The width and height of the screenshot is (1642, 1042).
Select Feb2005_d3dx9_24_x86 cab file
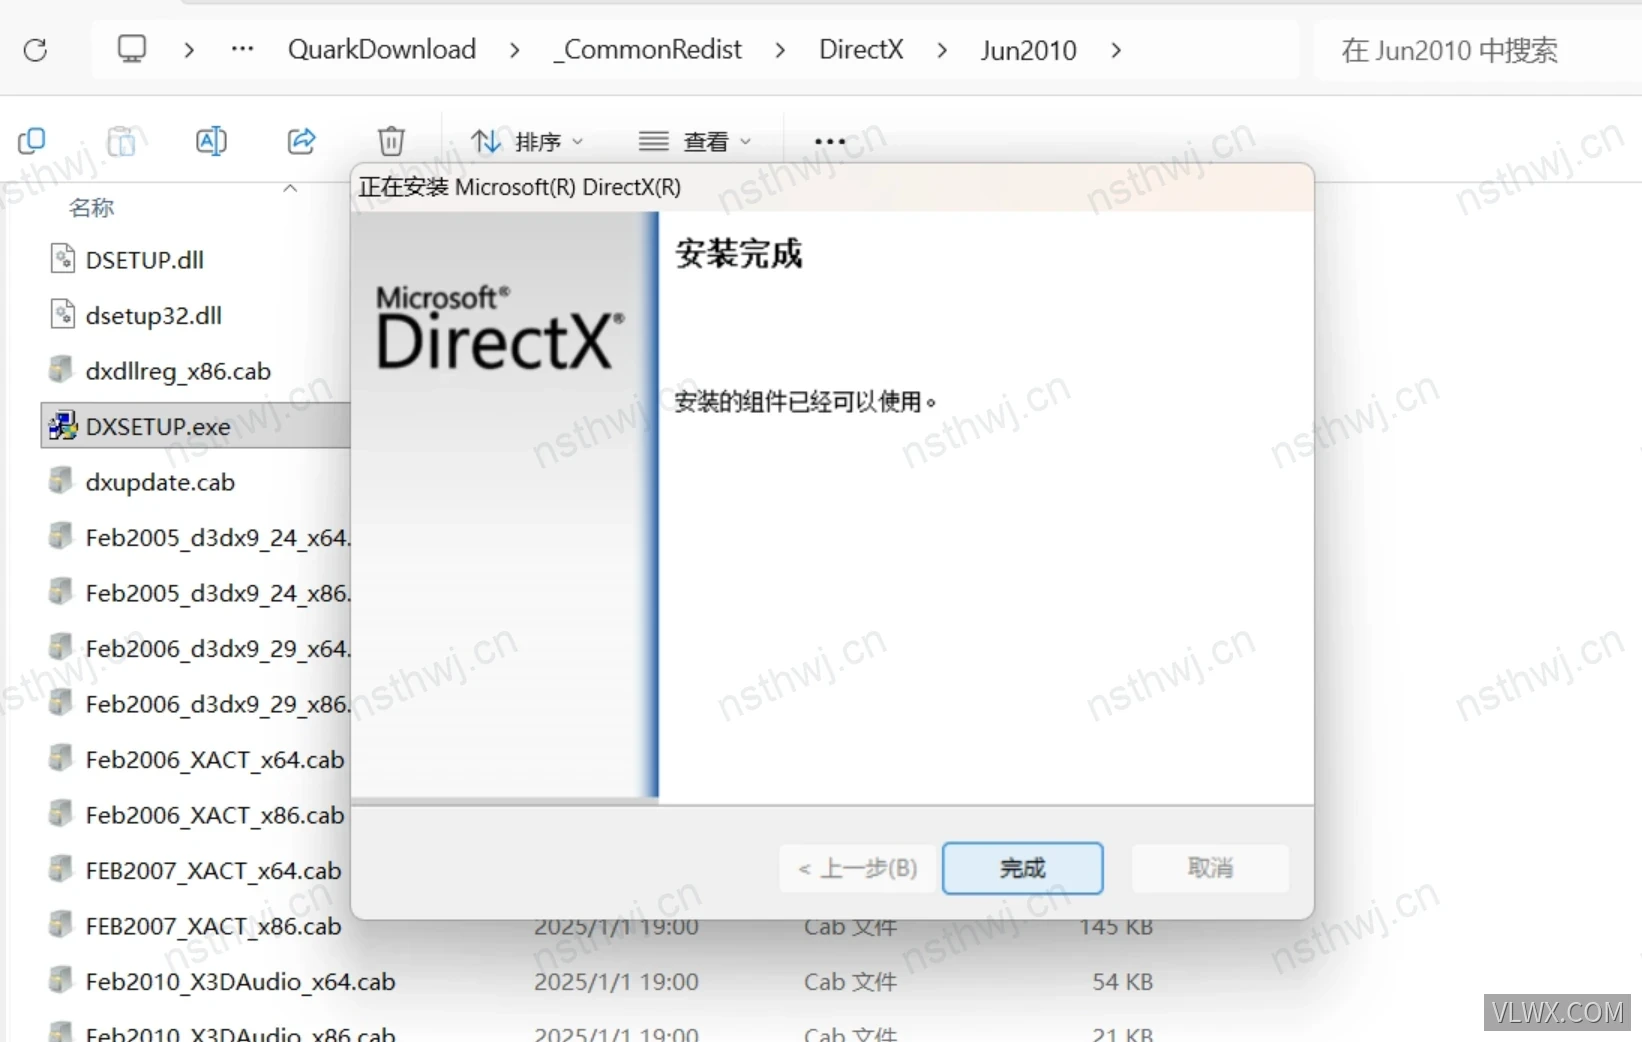pyautogui.click(x=217, y=593)
